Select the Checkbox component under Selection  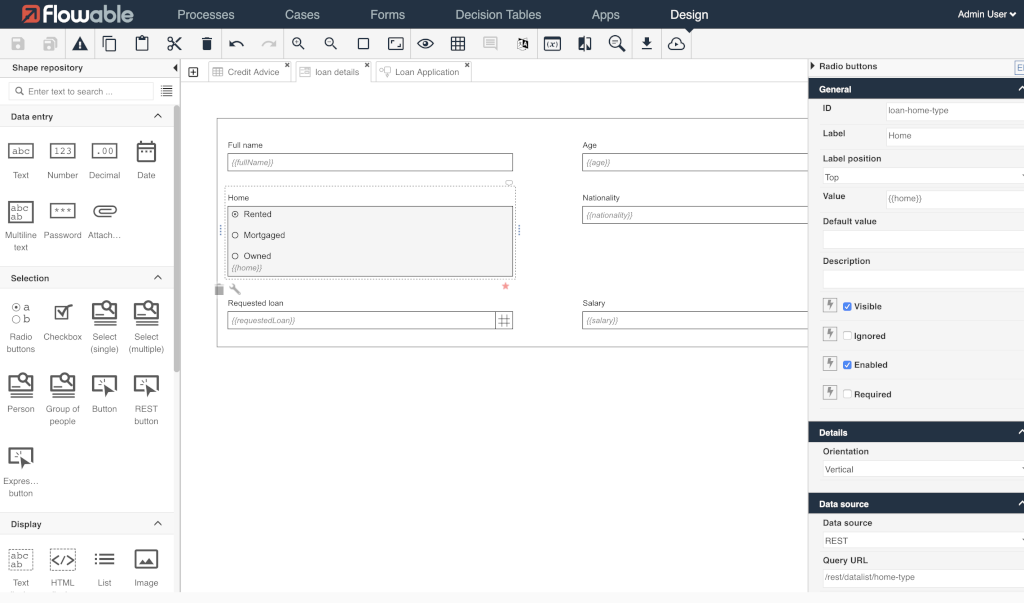[62, 313]
